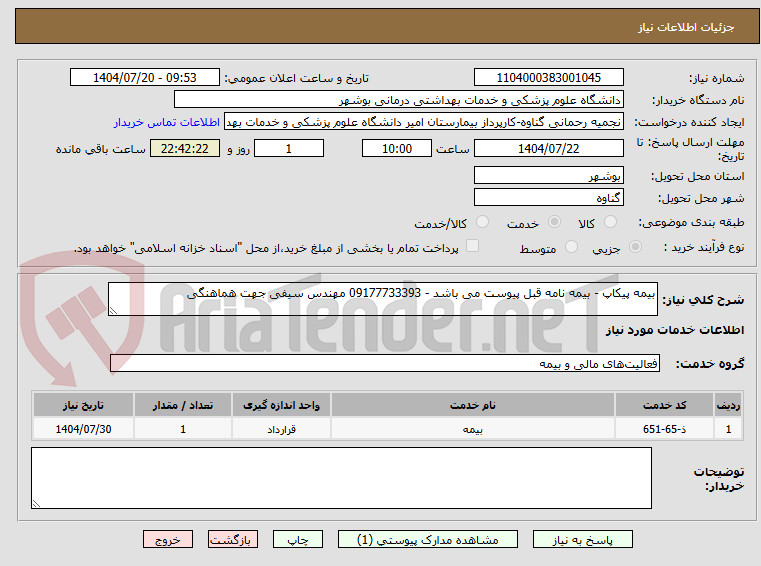Click the 'واحد اندازه گیری' column header
Image resolution: width=761 pixels, height=566 pixels.
pos(281,405)
